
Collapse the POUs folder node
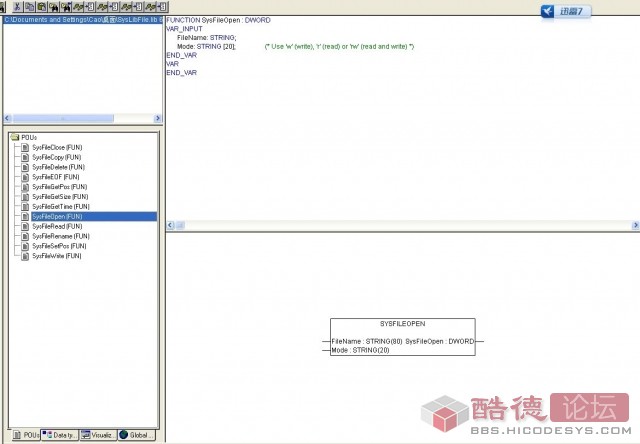pos(14,137)
